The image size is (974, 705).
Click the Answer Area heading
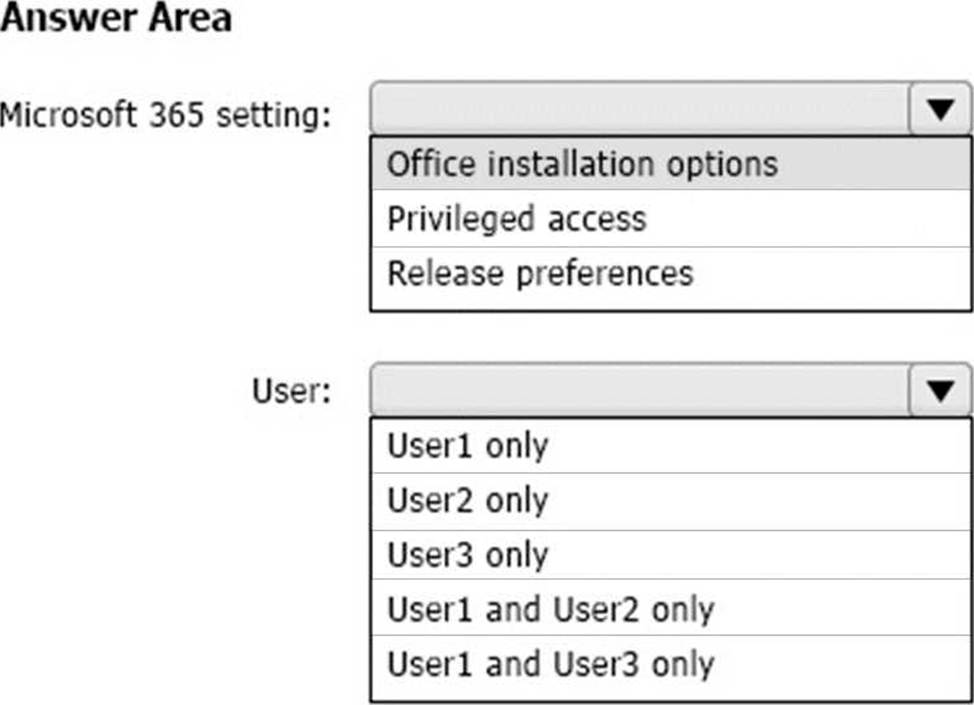click(x=116, y=17)
